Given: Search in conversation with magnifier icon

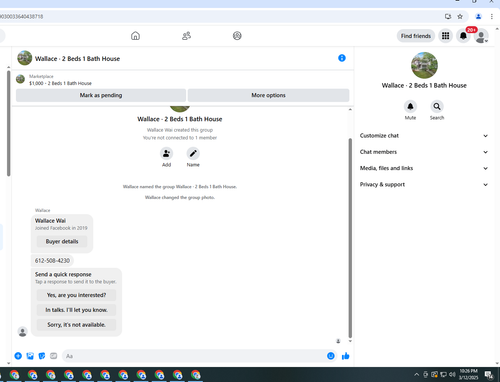Looking at the screenshot, I should [x=437, y=106].
